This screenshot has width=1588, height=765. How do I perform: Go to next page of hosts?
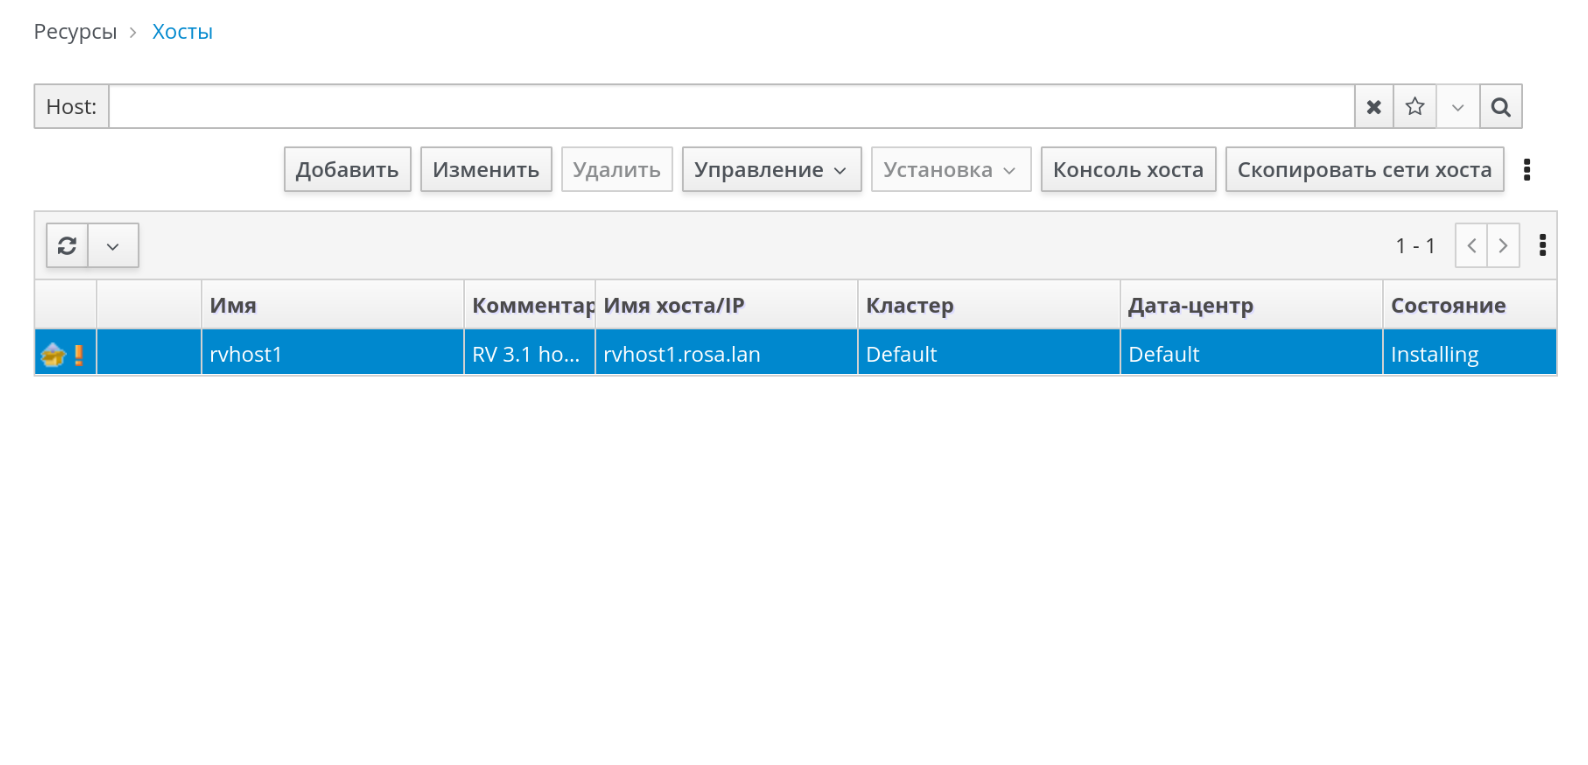(x=1503, y=246)
